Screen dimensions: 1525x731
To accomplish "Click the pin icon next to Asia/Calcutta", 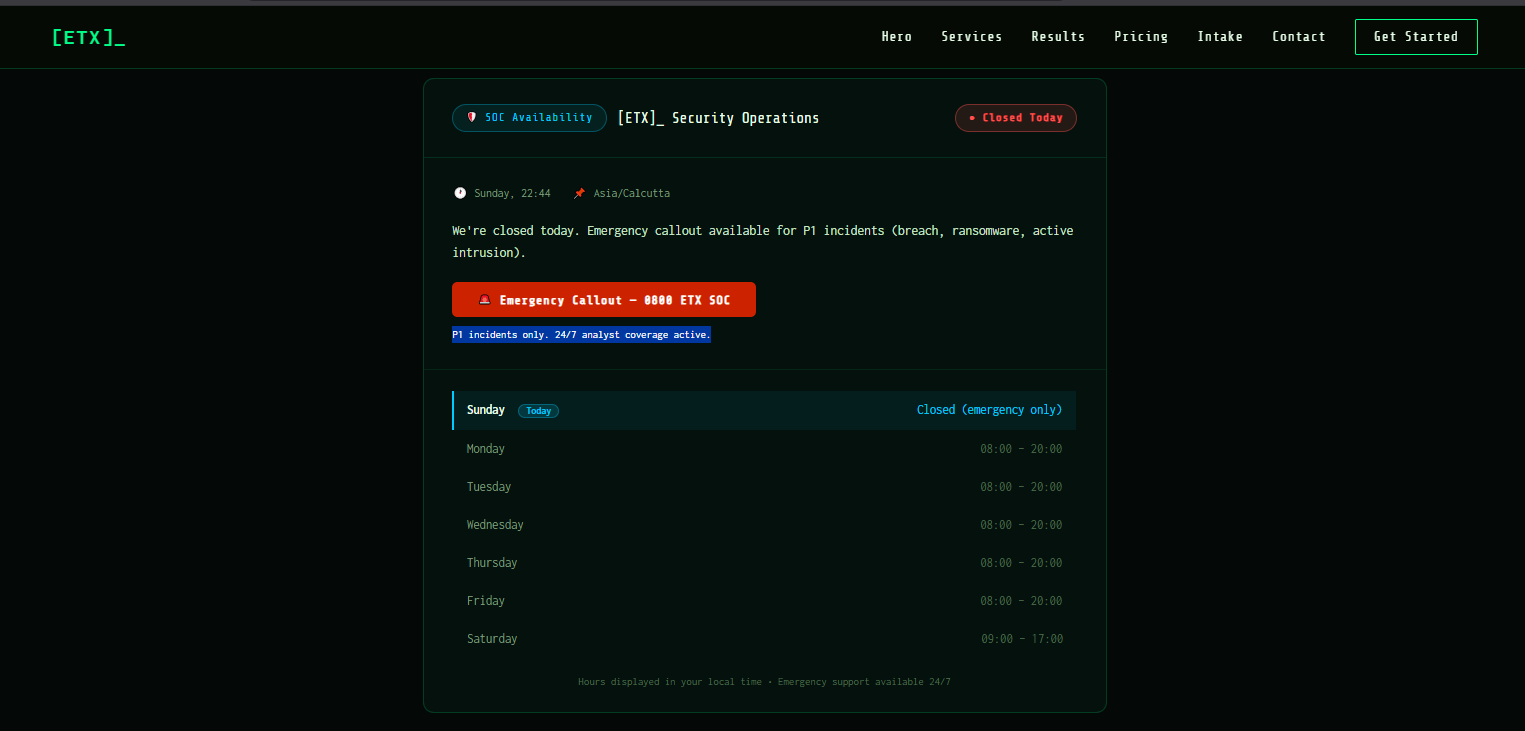I will [579, 193].
